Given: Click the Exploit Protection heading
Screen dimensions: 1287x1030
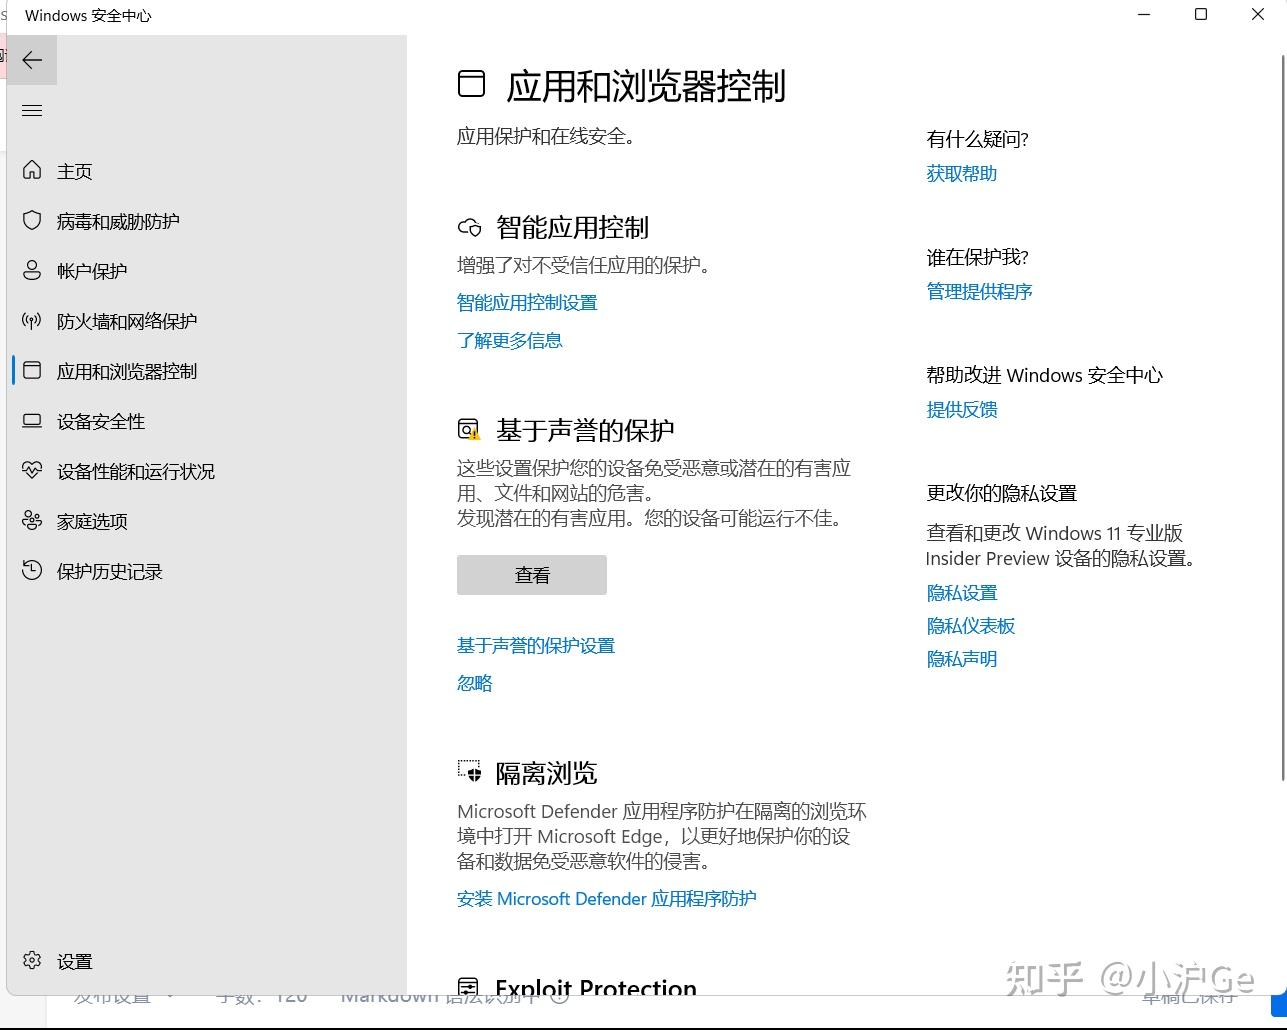Looking at the screenshot, I should [596, 987].
